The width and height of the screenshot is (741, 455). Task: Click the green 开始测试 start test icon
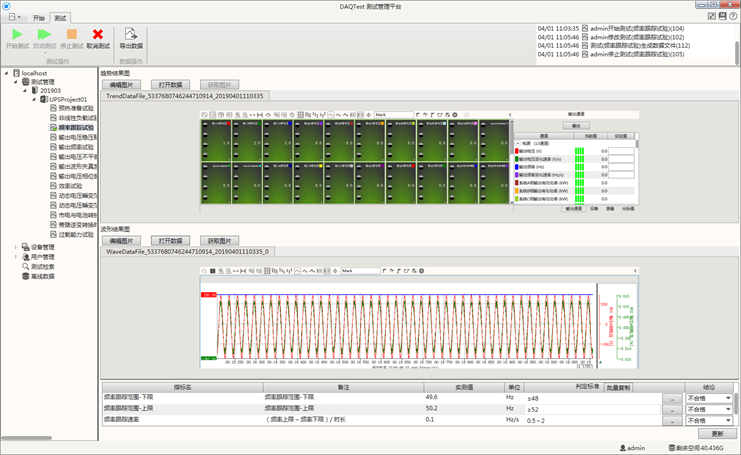[16, 34]
